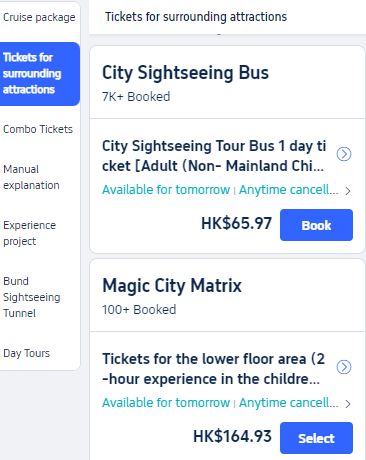The width and height of the screenshot is (366, 460).
Task: Open City Sightseeing Tour Bus ticket details icon
Action: [344, 154]
